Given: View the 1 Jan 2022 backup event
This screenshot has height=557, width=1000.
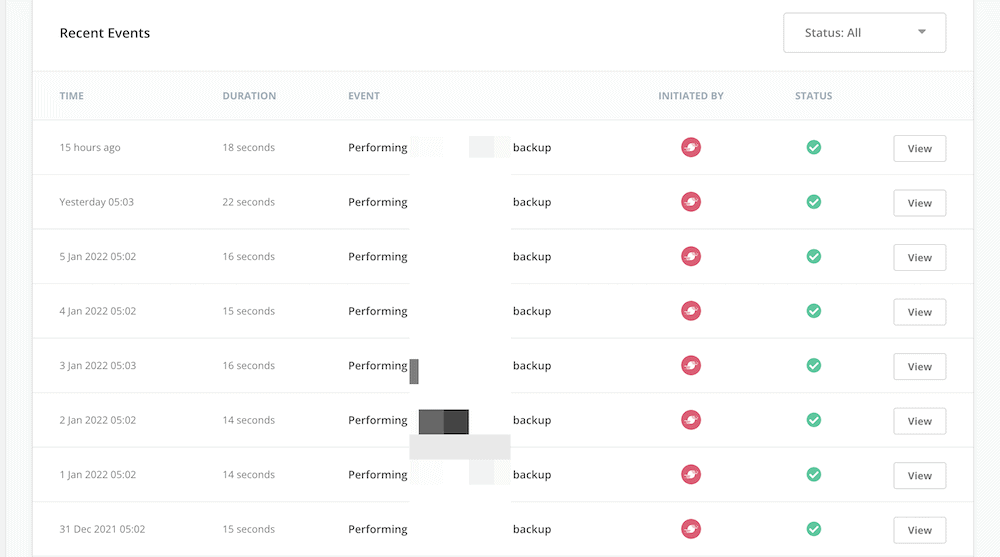Looking at the screenshot, I should (919, 475).
